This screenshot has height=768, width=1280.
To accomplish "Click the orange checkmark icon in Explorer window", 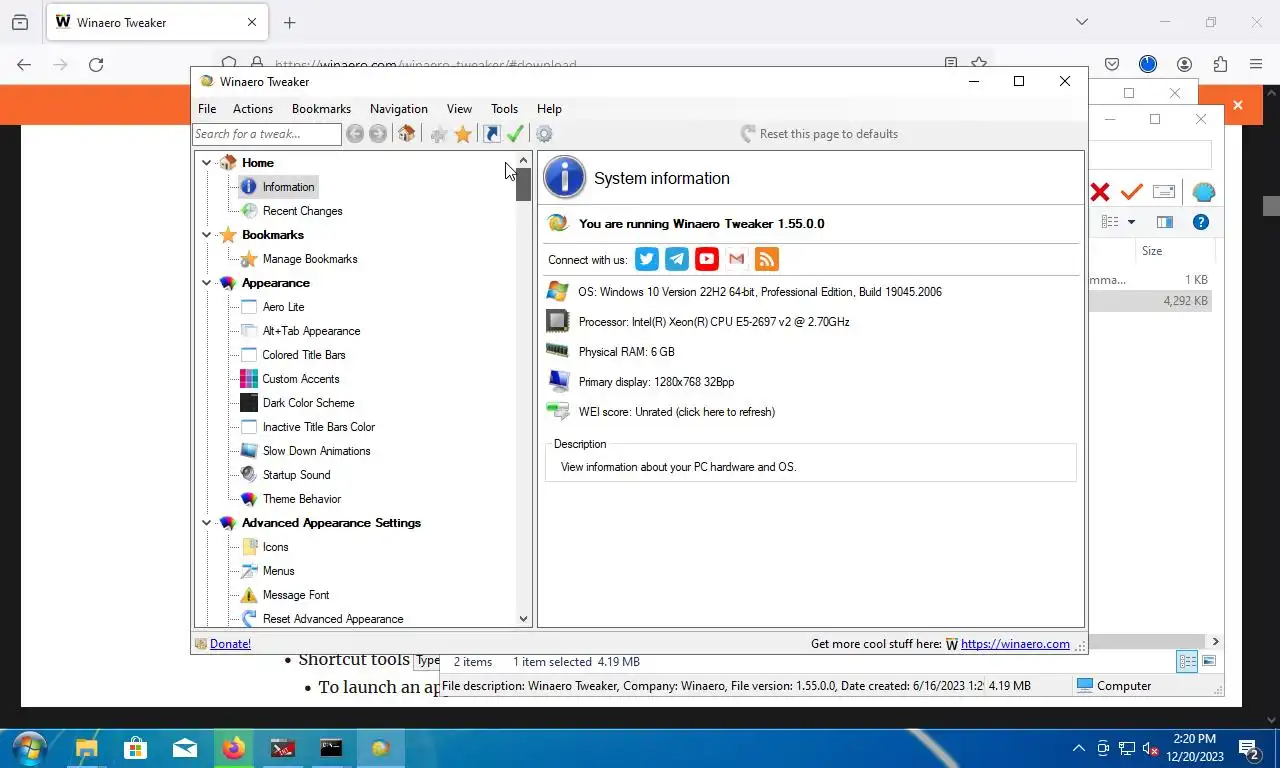I will point(1132,192).
